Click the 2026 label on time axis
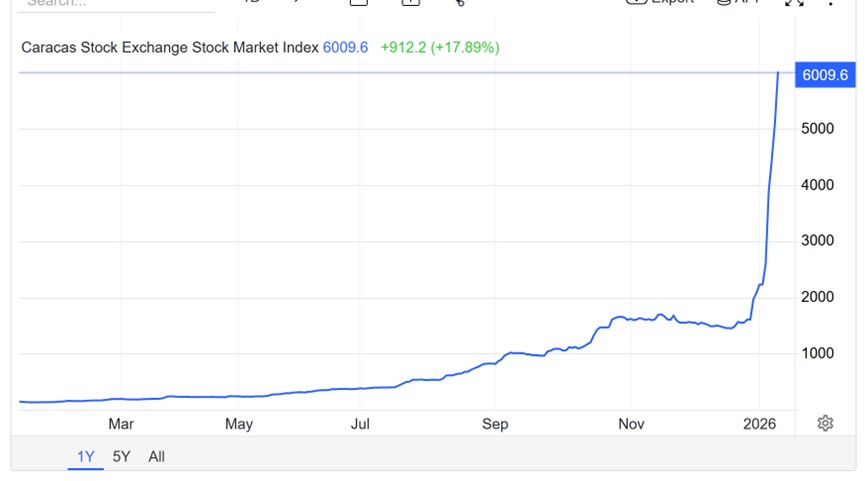865x481 pixels. pos(760,423)
